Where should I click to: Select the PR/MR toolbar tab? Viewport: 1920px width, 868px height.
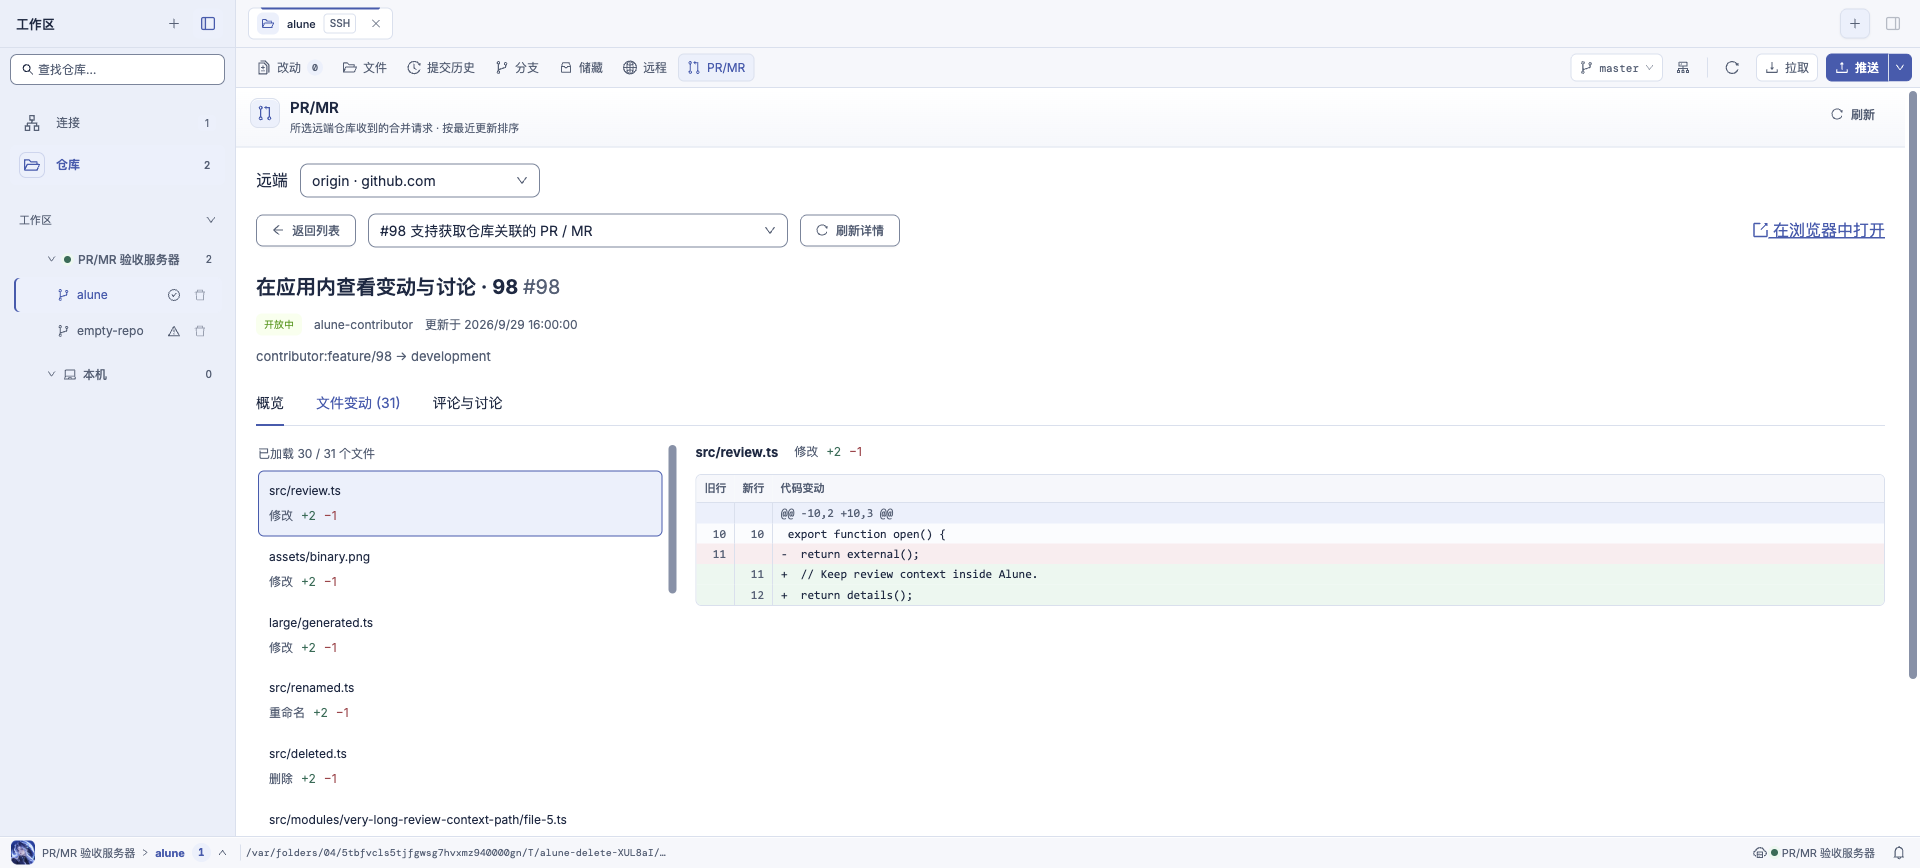point(716,68)
